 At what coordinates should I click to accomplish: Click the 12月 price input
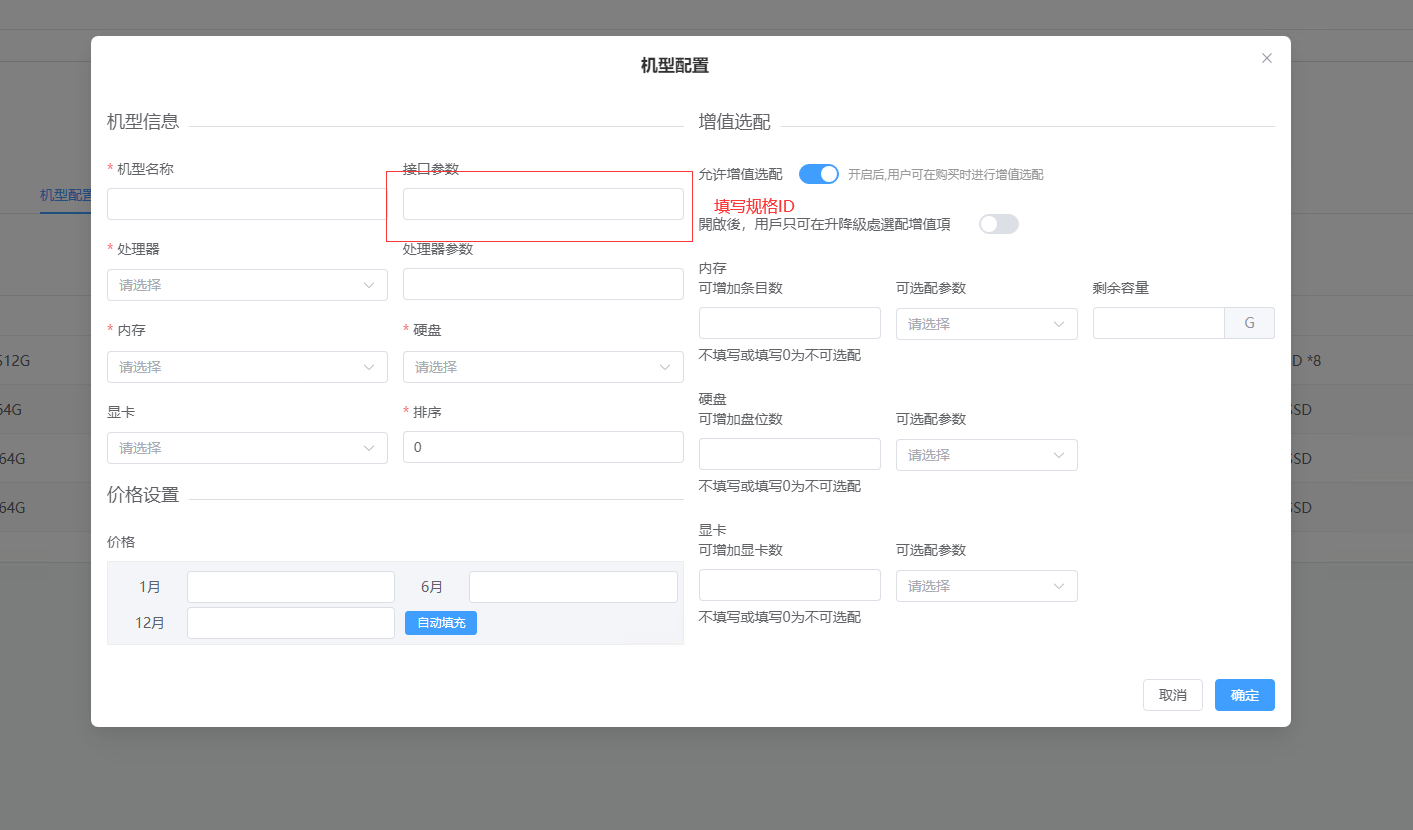[291, 623]
